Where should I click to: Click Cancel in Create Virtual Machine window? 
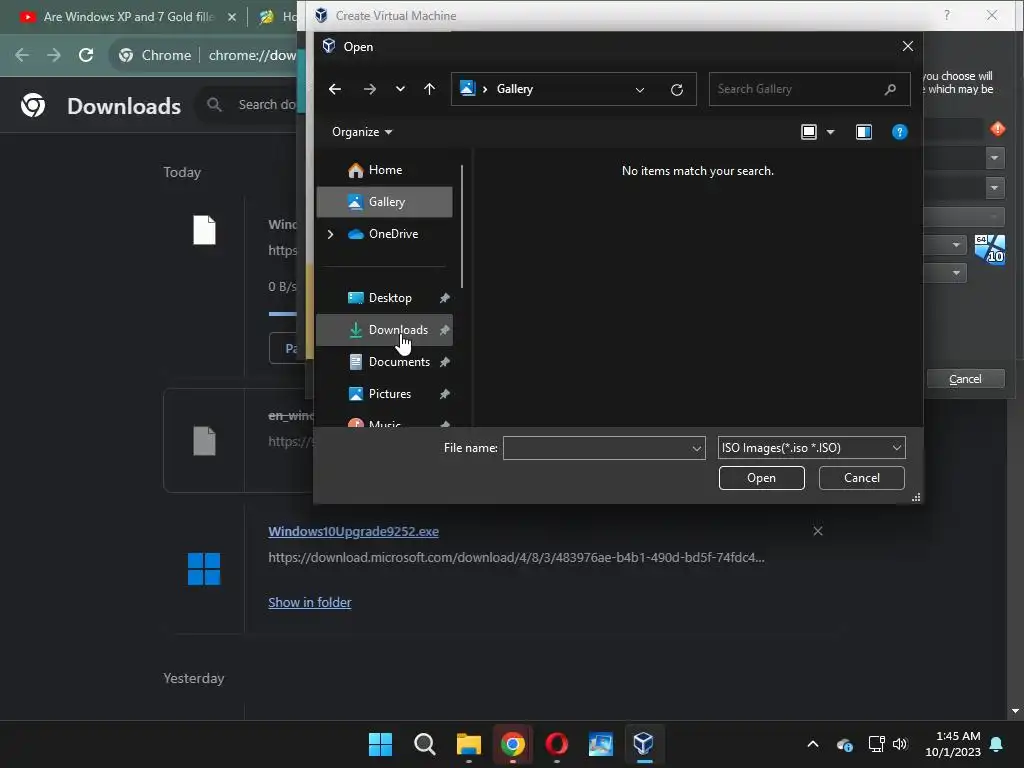965,379
